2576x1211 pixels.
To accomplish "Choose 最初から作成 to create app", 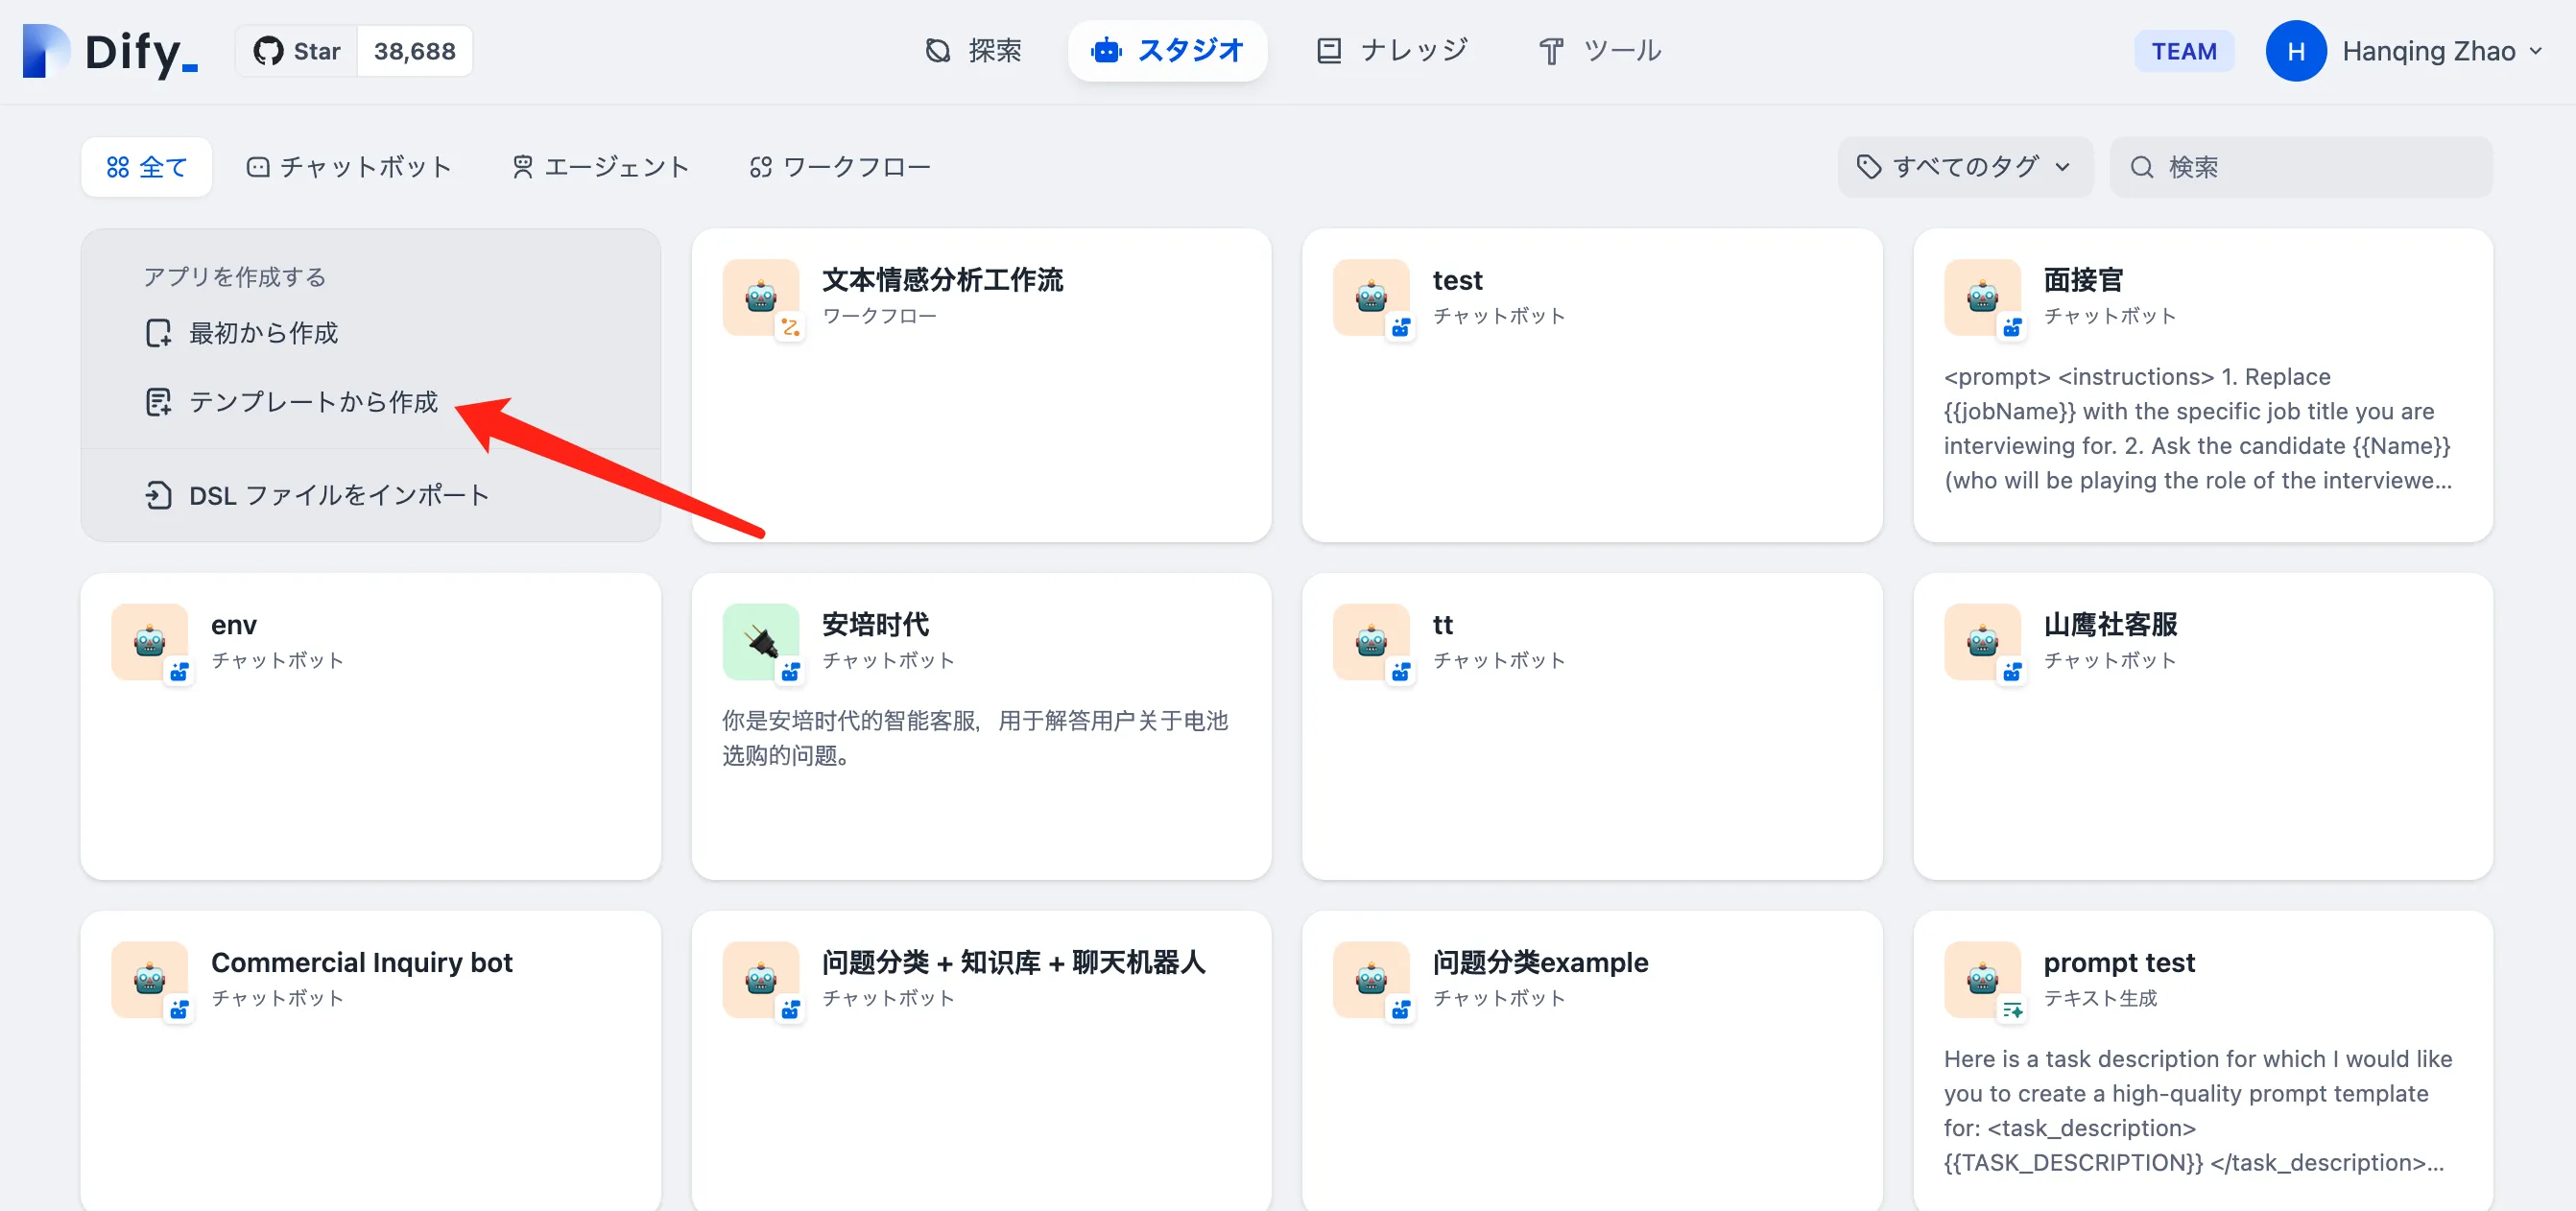I will 263,333.
